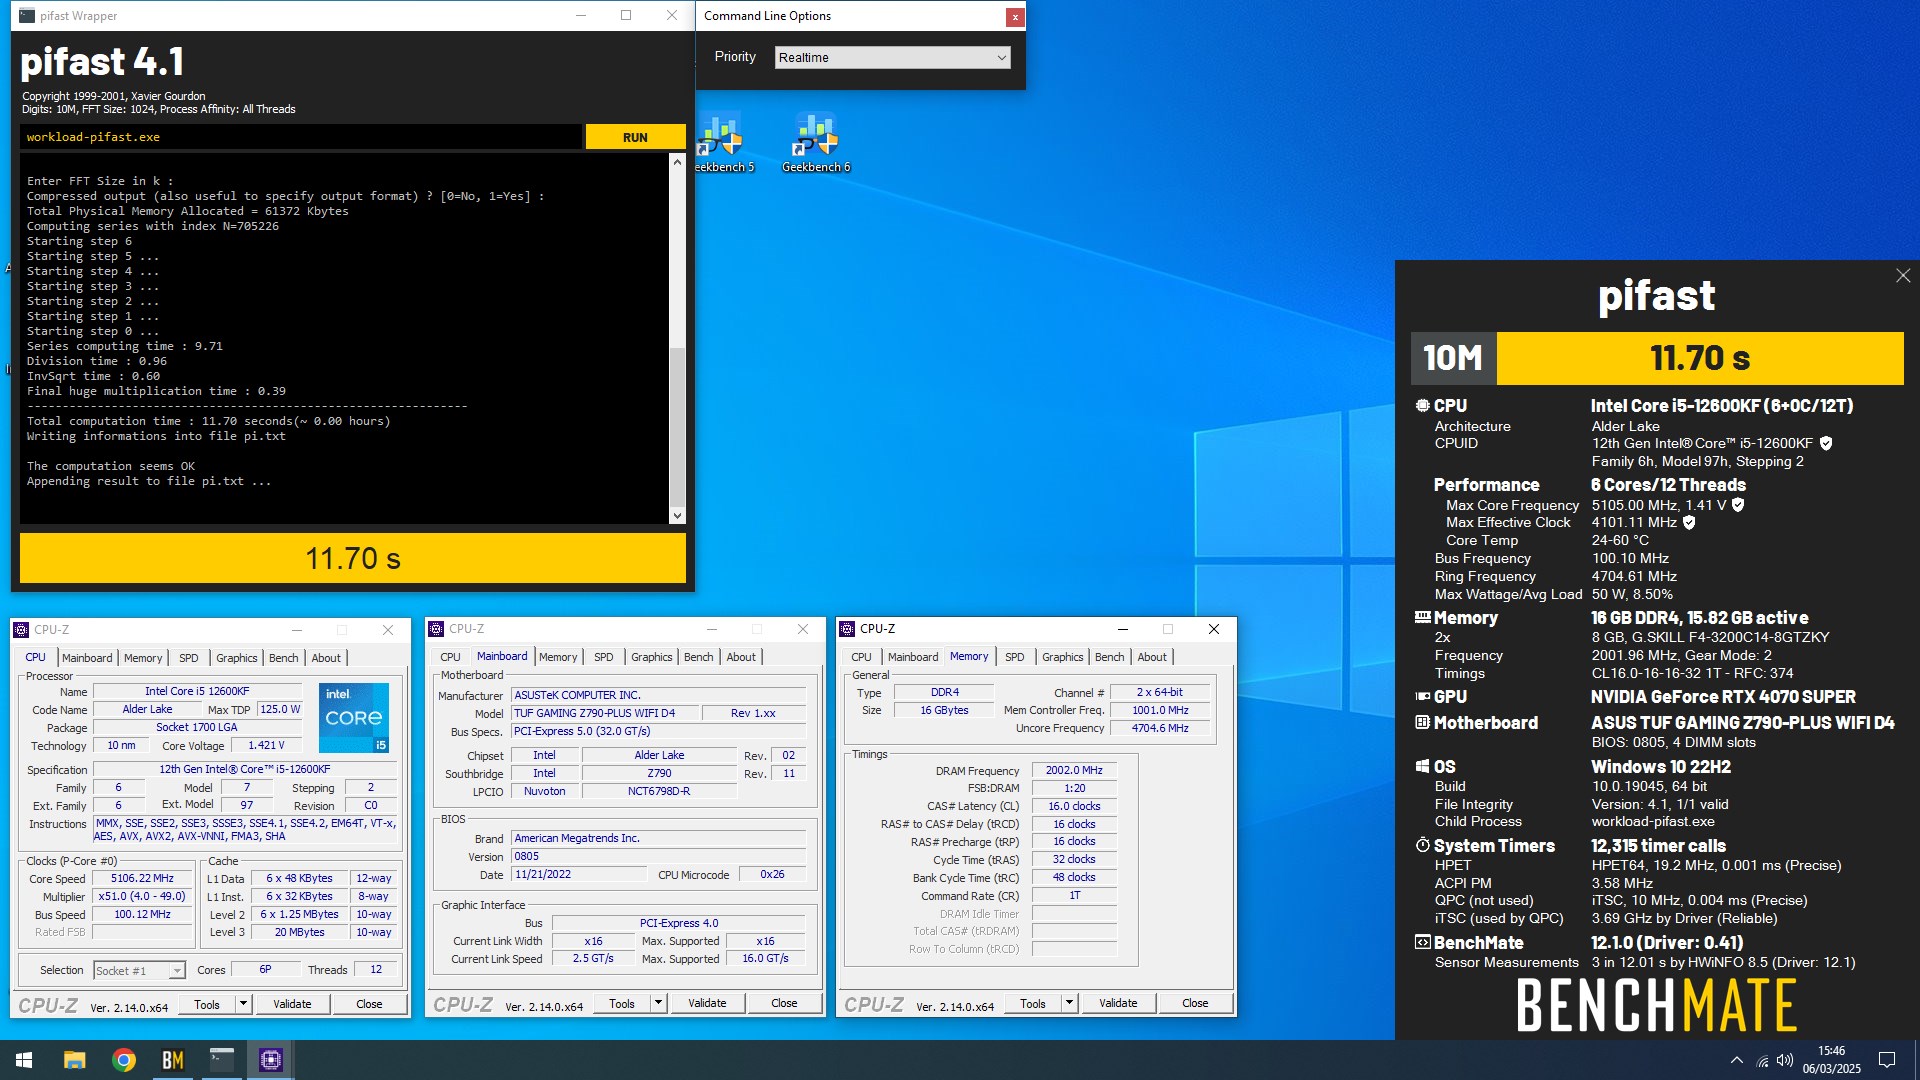Click CAS# Latency value 16.0 clocks

tap(1074, 806)
